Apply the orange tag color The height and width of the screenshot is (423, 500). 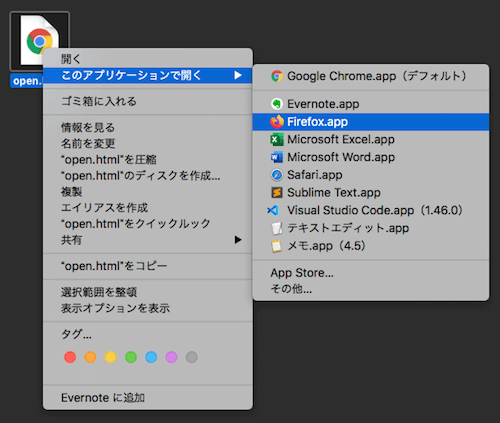coord(90,357)
